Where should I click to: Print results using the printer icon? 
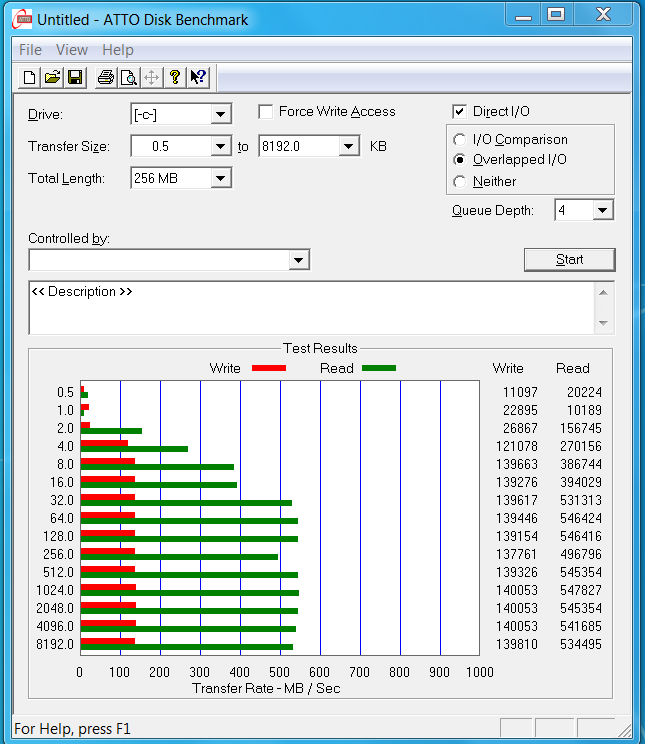pyautogui.click(x=105, y=77)
